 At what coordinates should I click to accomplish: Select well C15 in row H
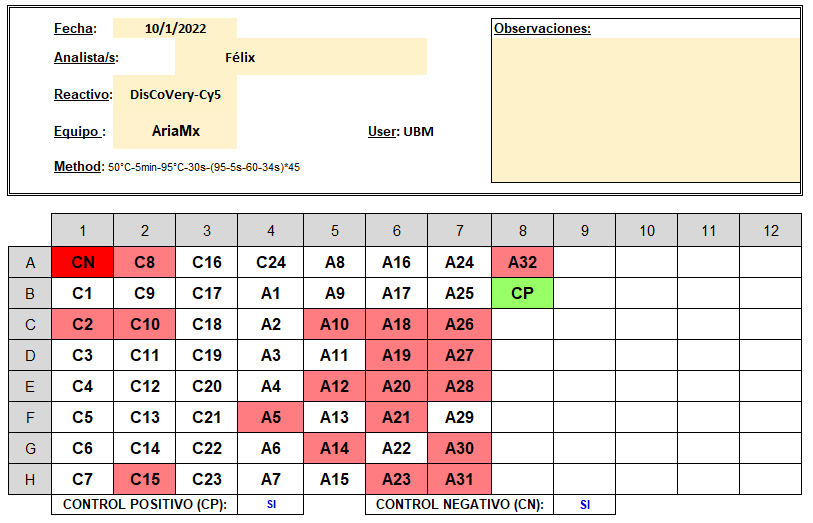[x=145, y=479]
